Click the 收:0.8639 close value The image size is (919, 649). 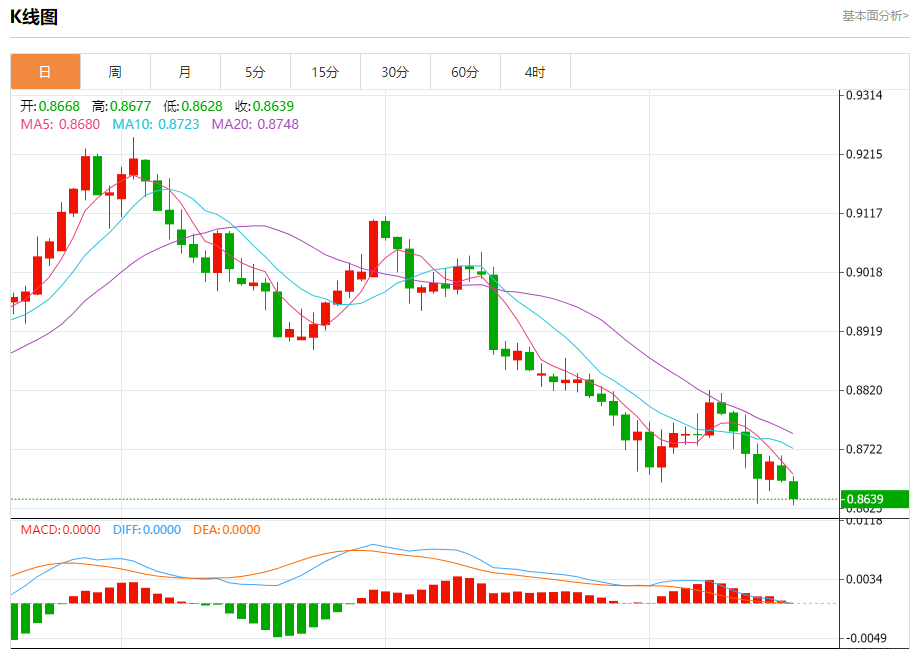(x=264, y=106)
